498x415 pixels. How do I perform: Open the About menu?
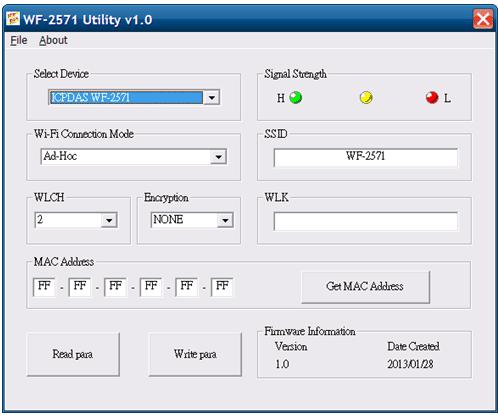coord(53,40)
